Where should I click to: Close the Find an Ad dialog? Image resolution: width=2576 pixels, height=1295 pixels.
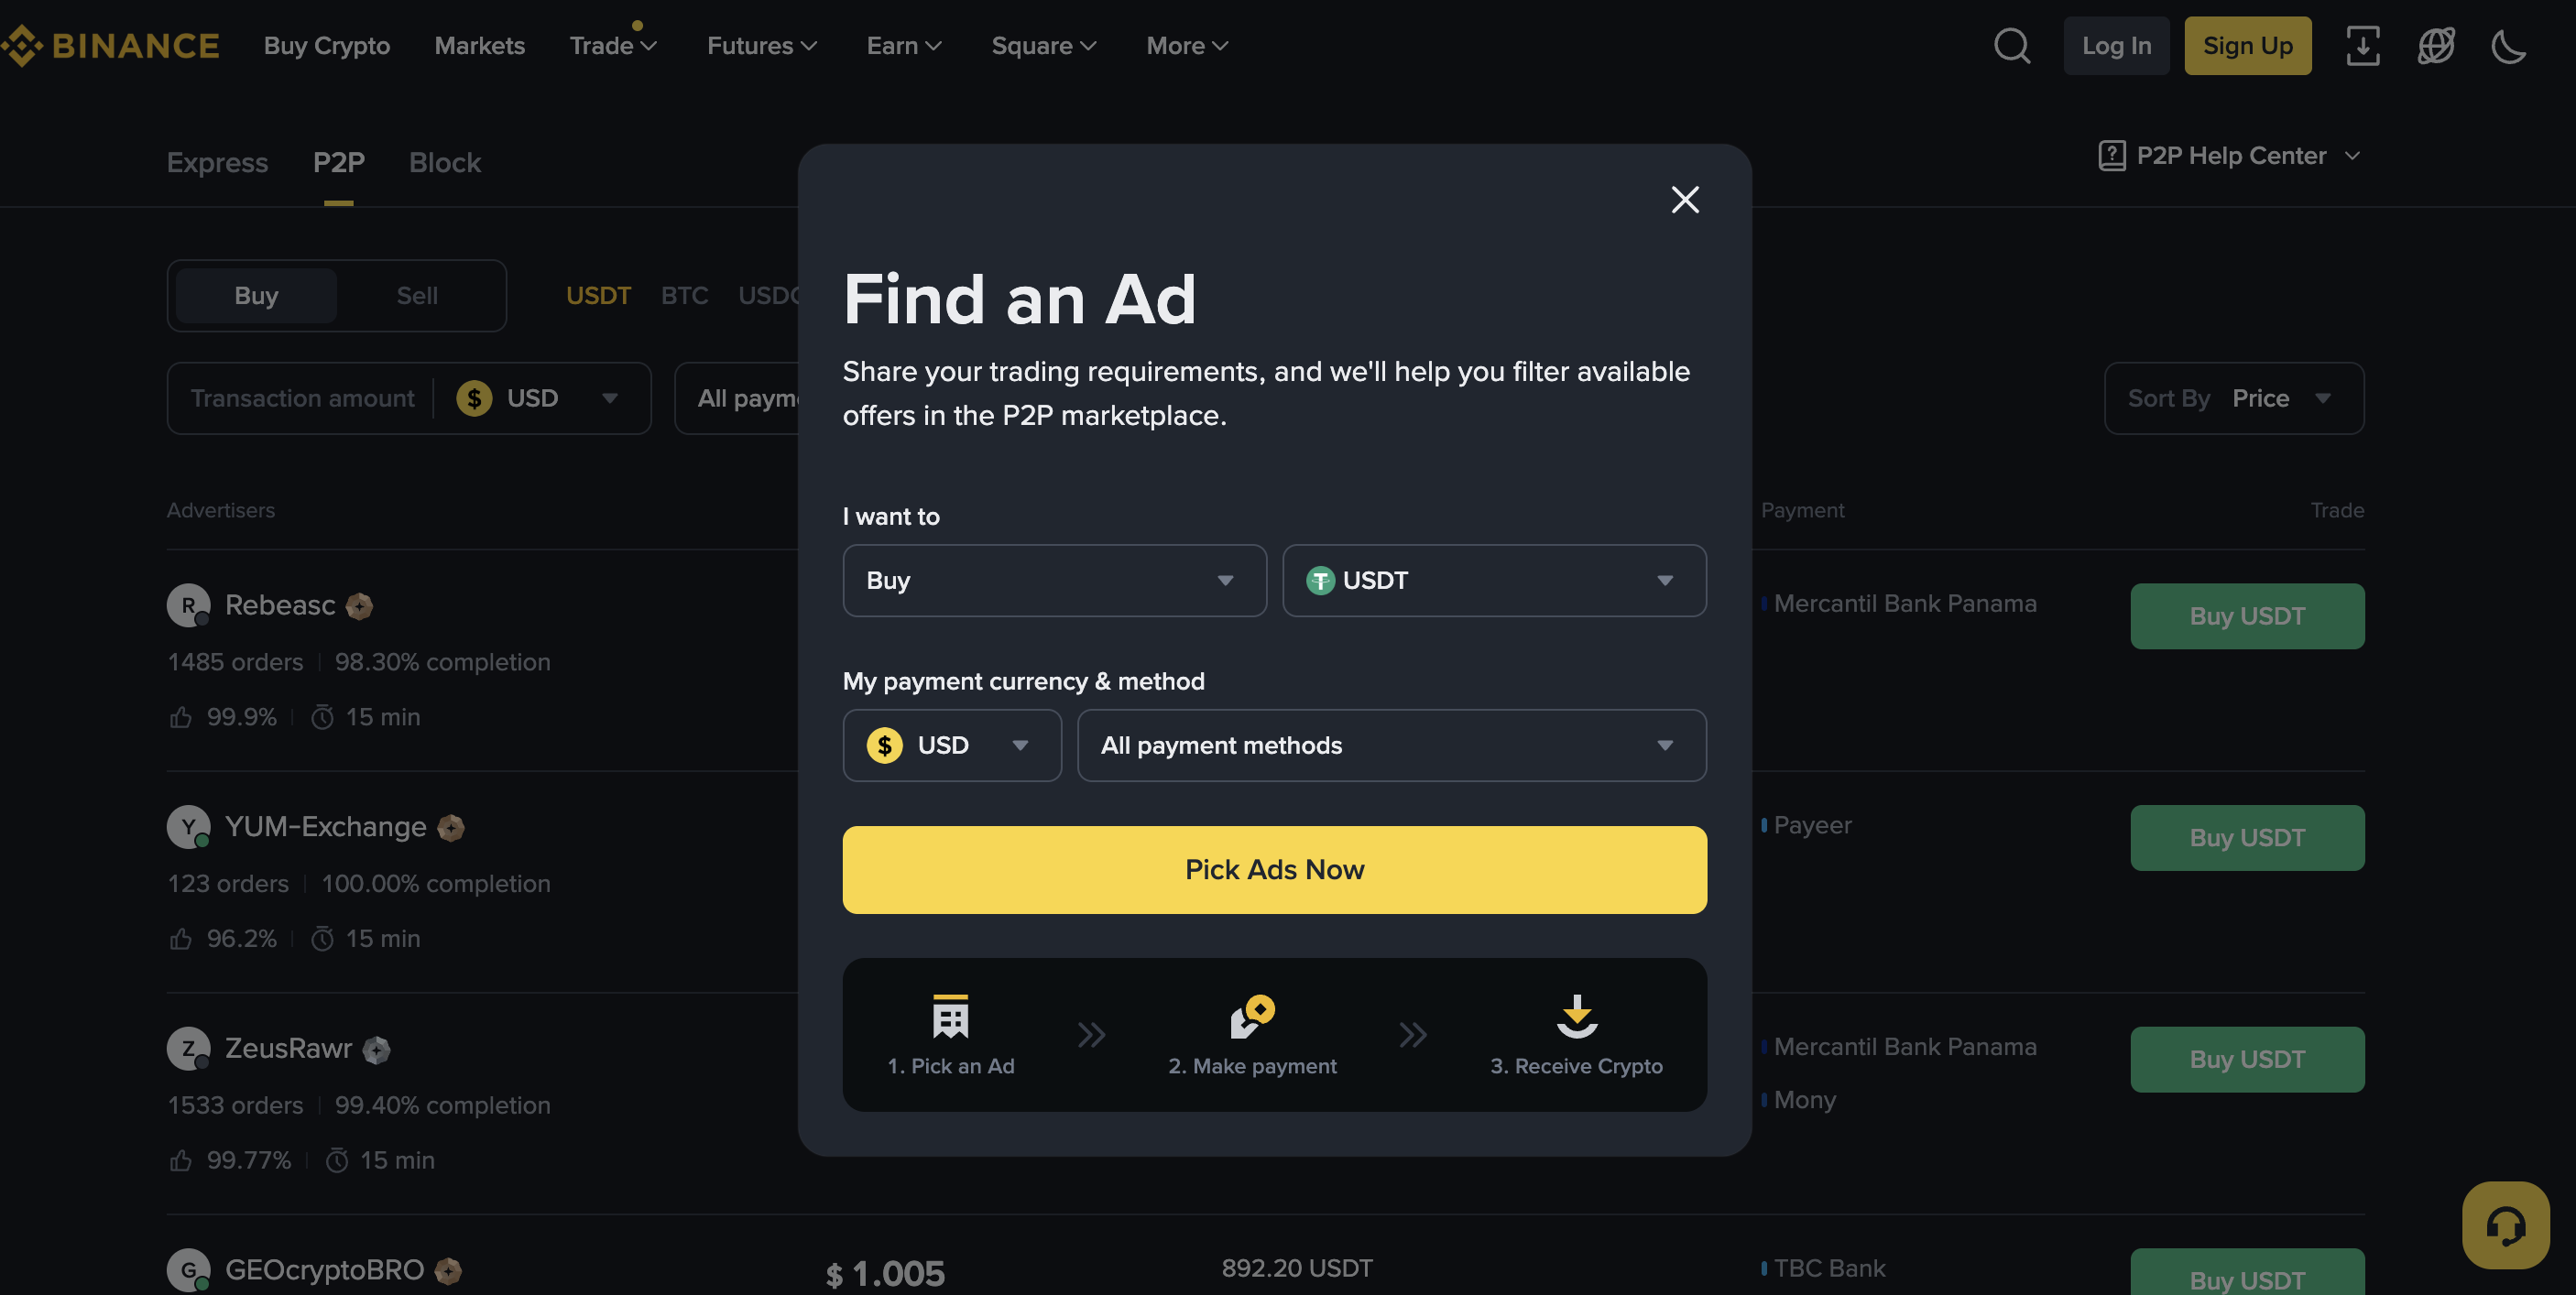click(x=1685, y=200)
